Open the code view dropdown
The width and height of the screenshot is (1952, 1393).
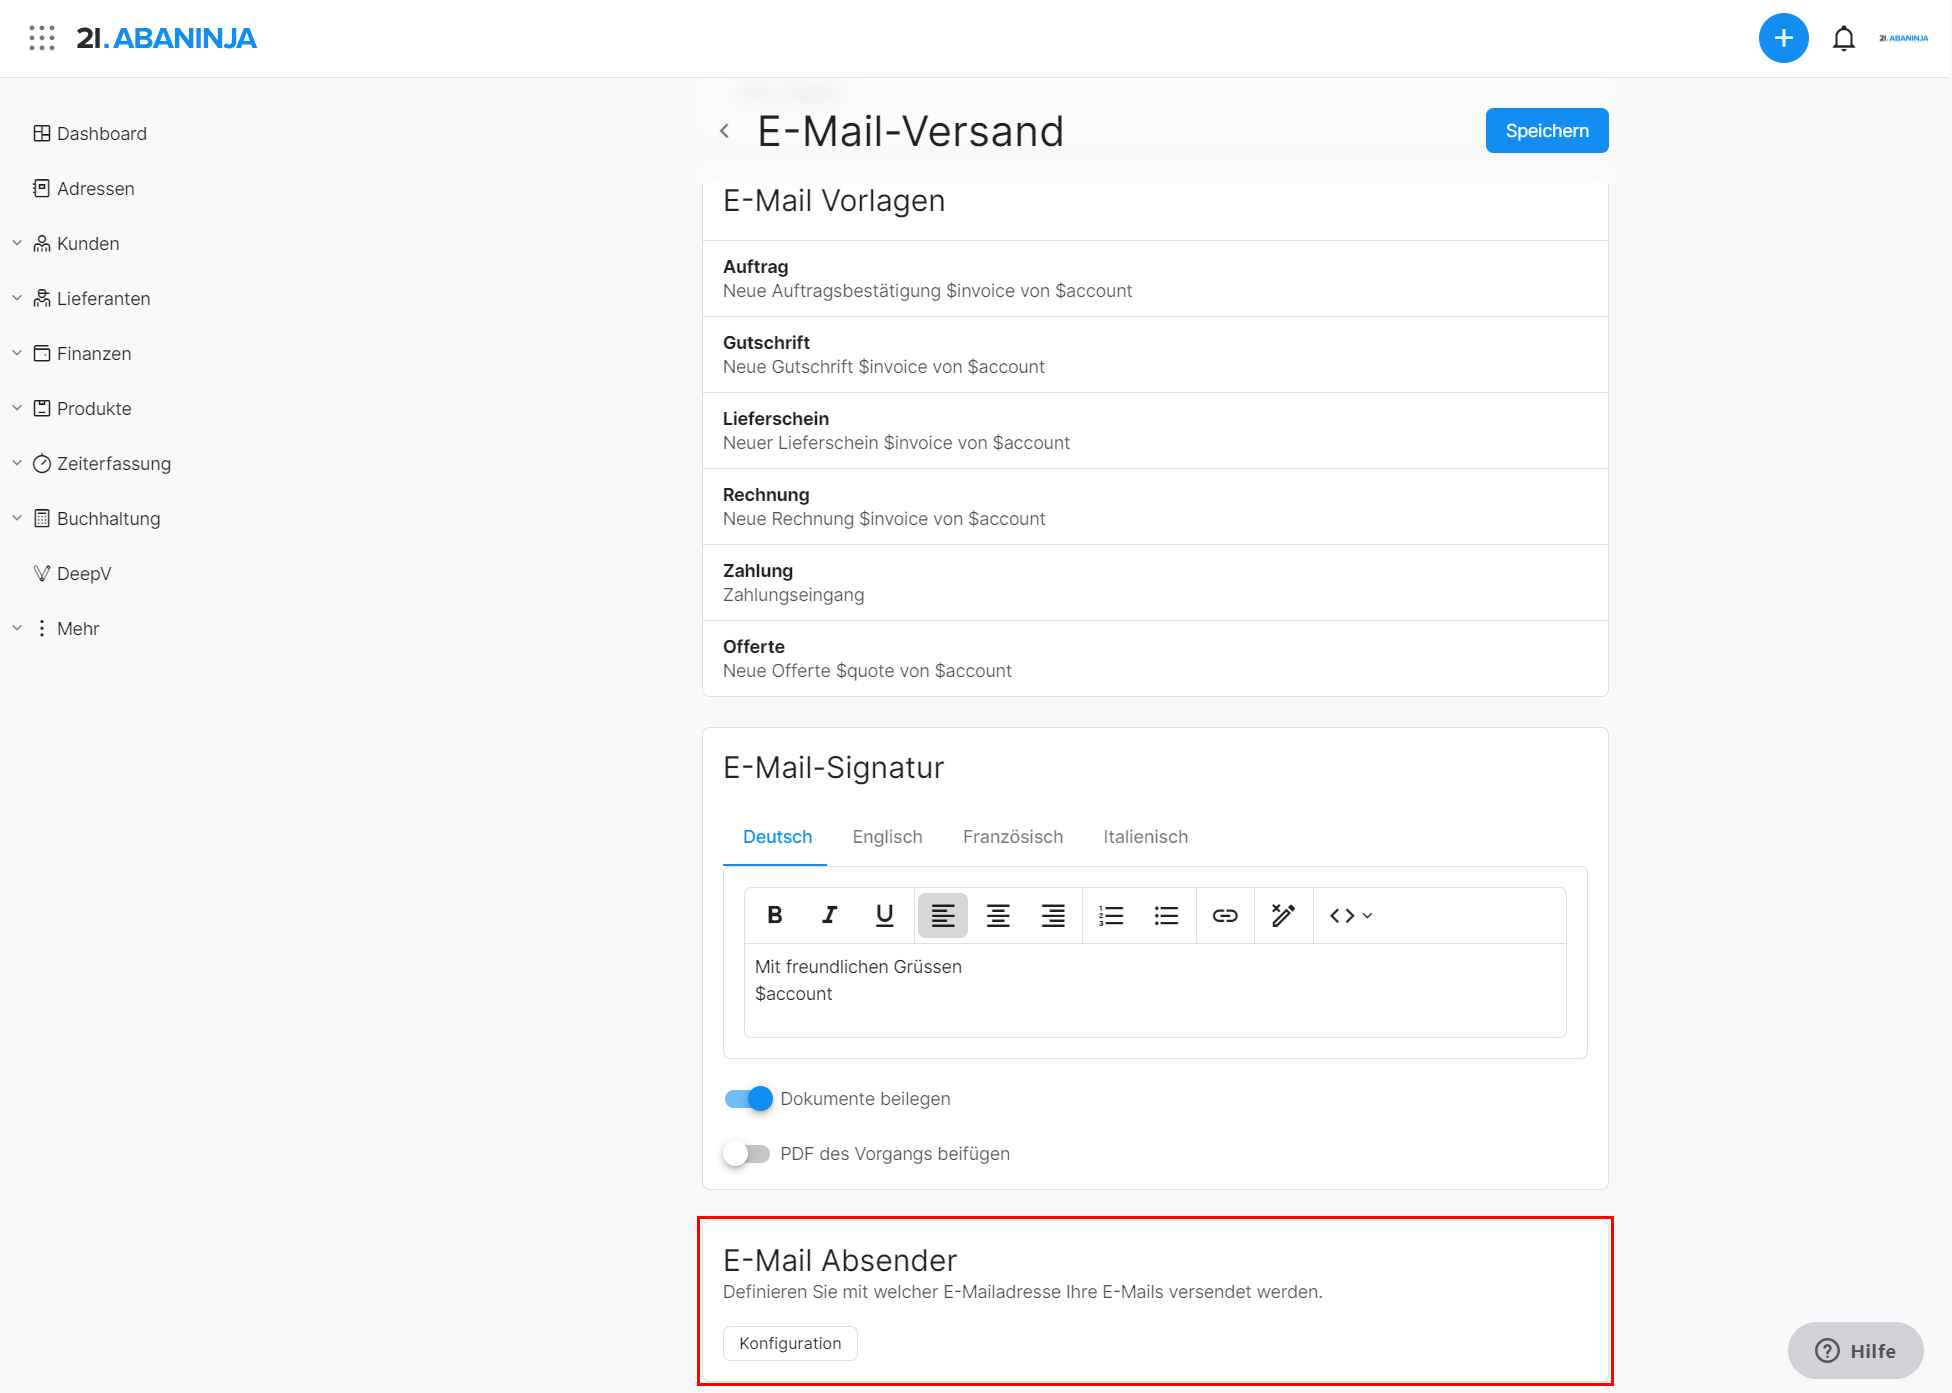[x=1351, y=915]
